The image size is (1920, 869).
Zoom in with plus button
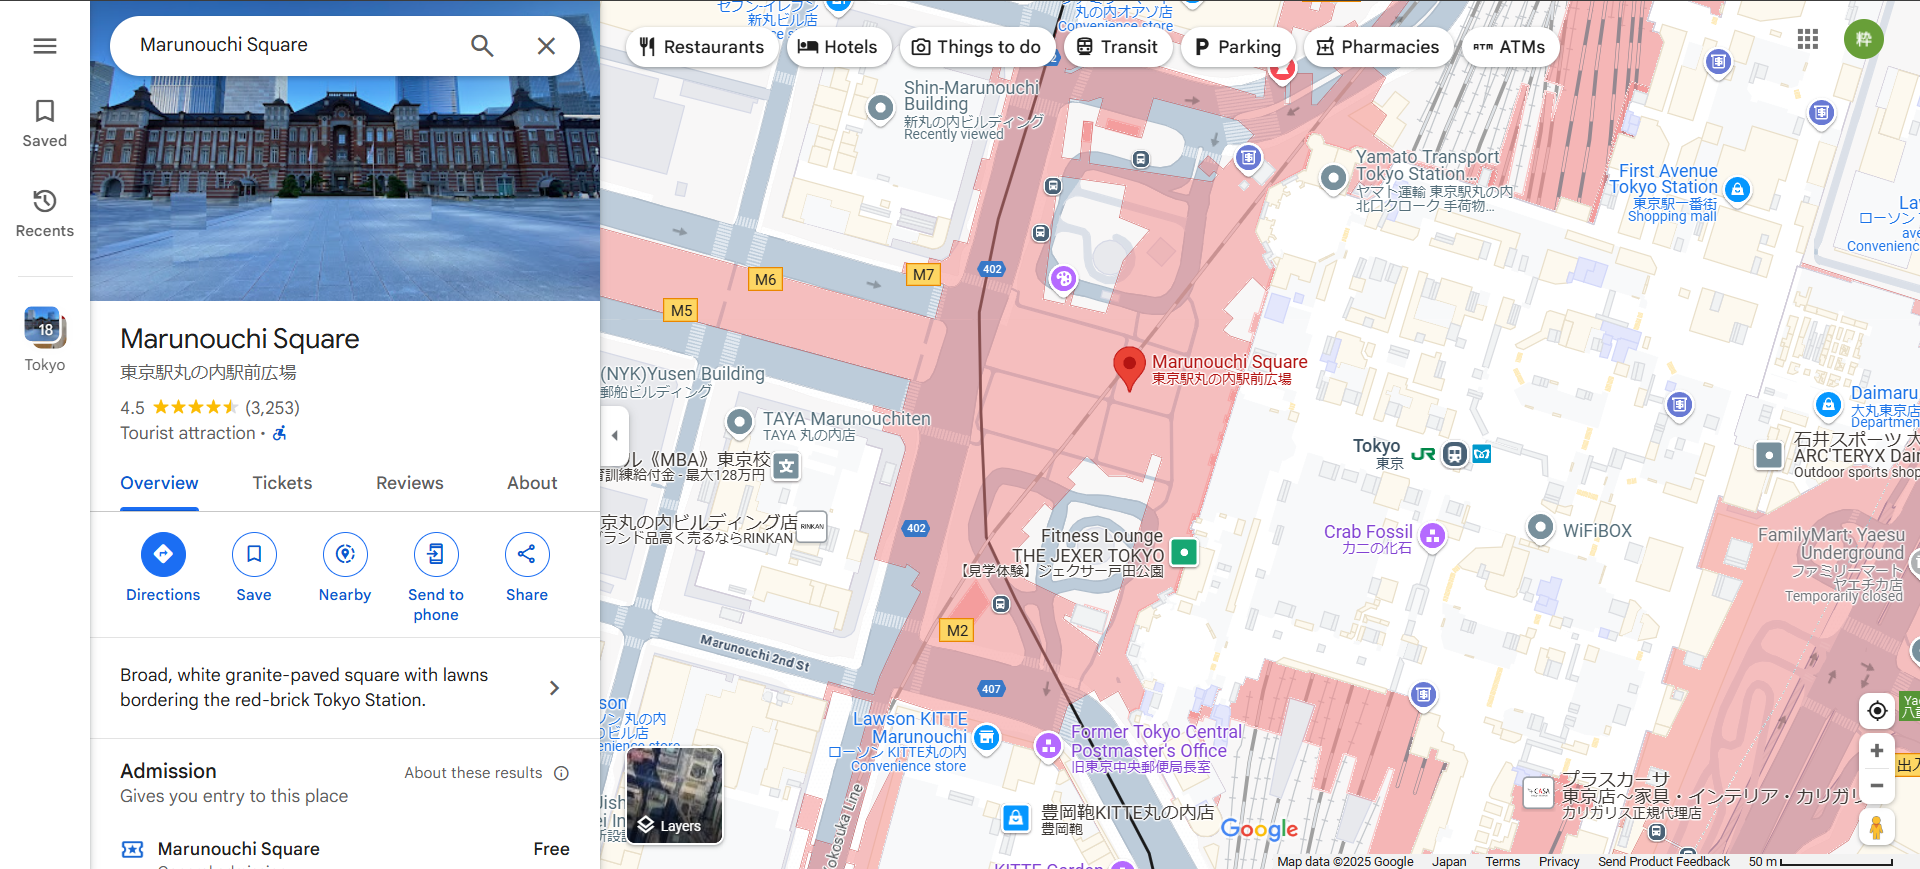(1877, 751)
